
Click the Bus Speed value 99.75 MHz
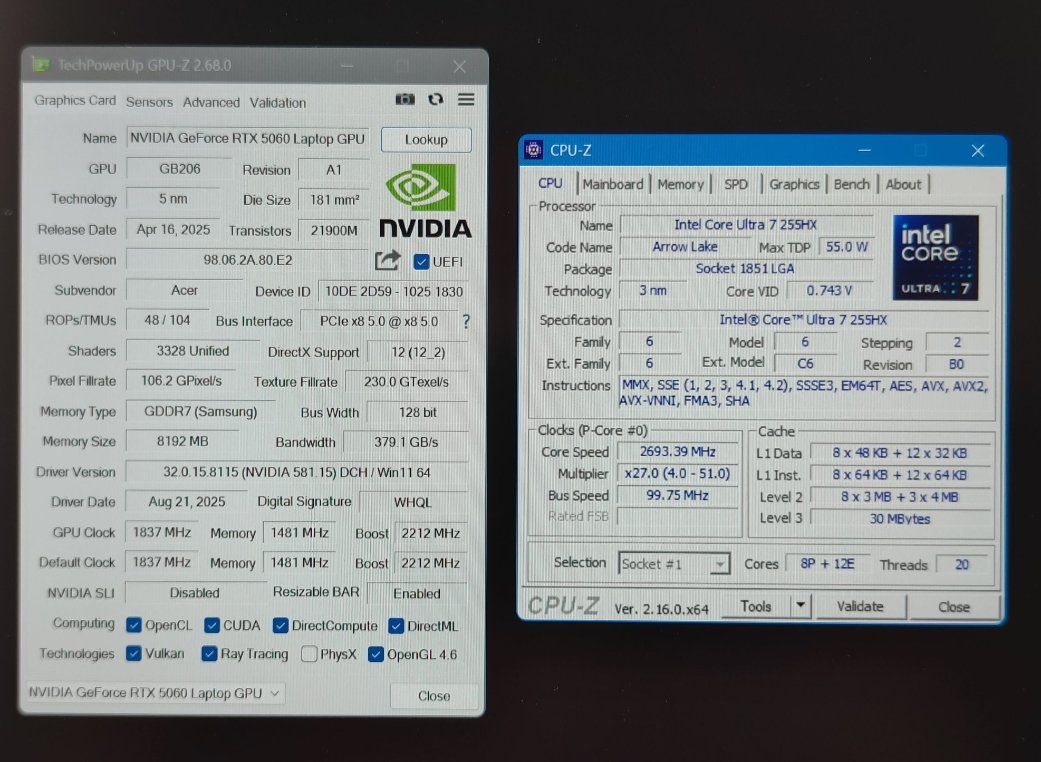[678, 495]
